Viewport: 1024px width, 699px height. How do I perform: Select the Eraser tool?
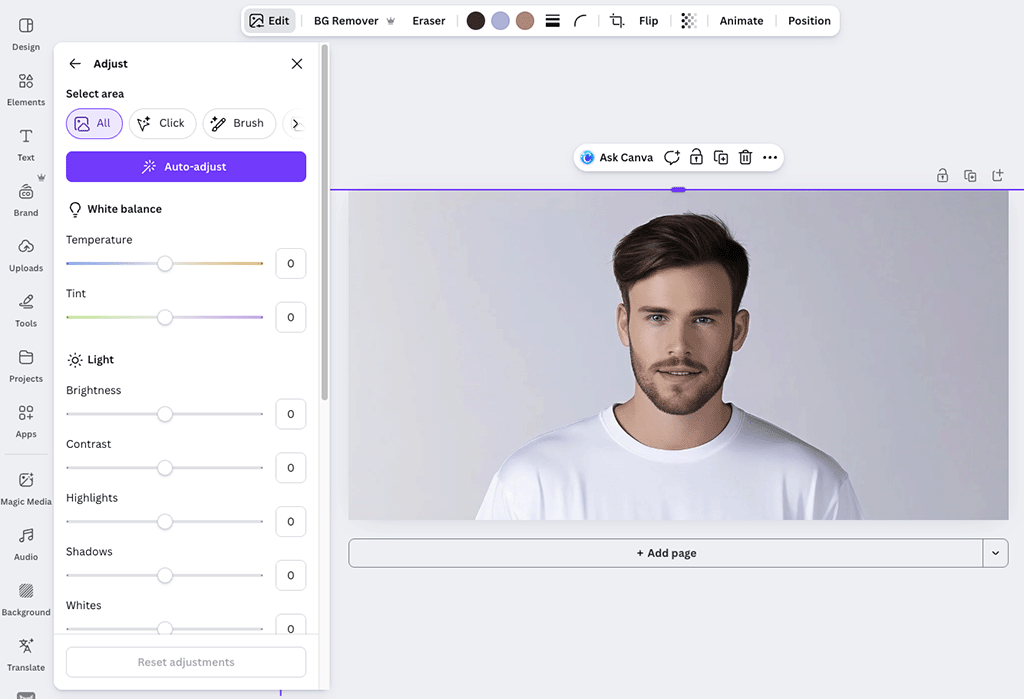pos(428,21)
